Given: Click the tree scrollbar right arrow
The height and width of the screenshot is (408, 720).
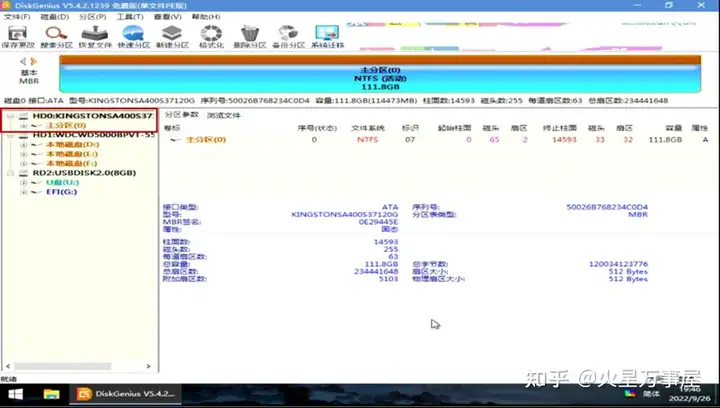Looking at the screenshot, I should click(x=148, y=366).
